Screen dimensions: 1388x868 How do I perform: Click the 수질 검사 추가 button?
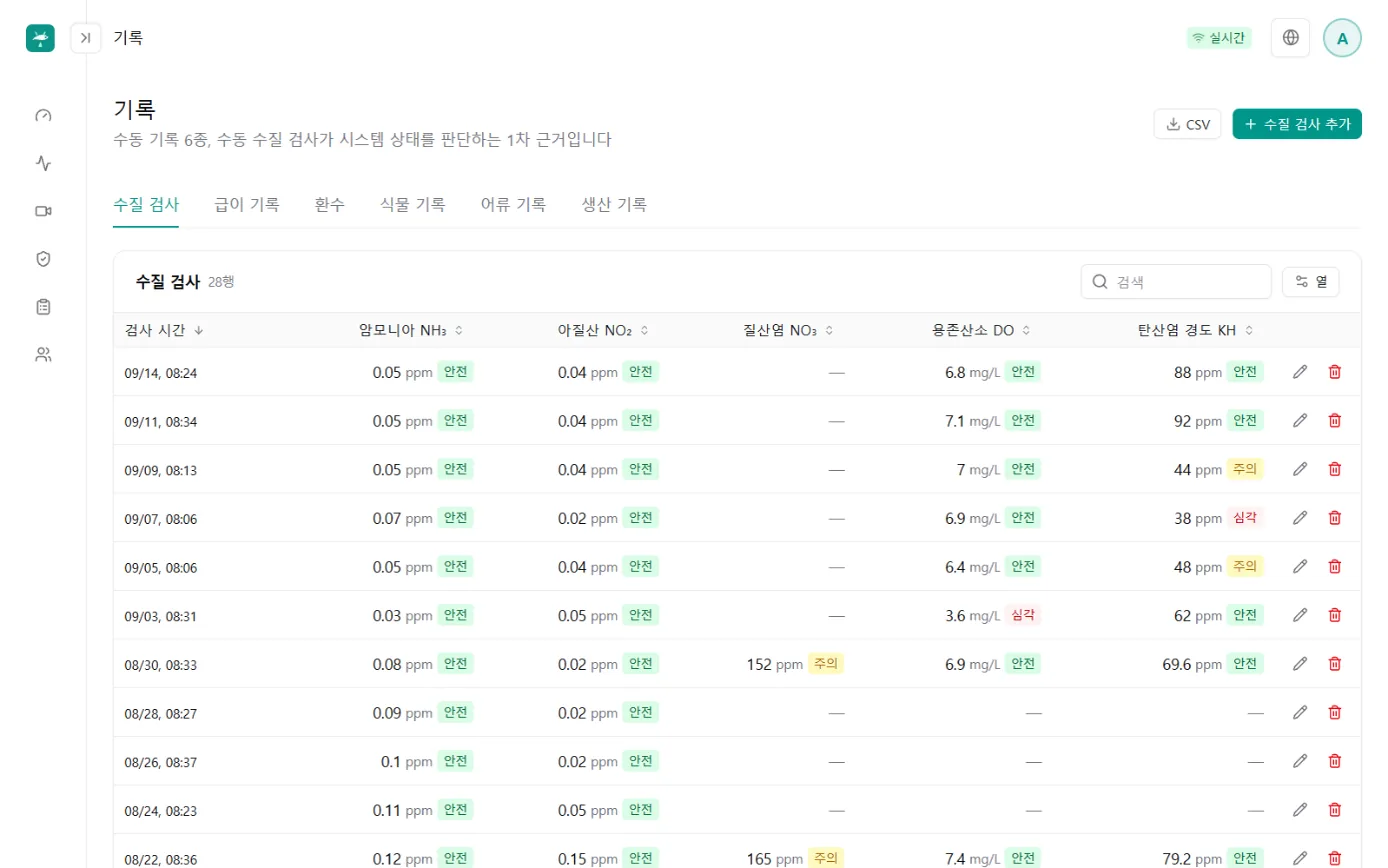coord(1297,124)
